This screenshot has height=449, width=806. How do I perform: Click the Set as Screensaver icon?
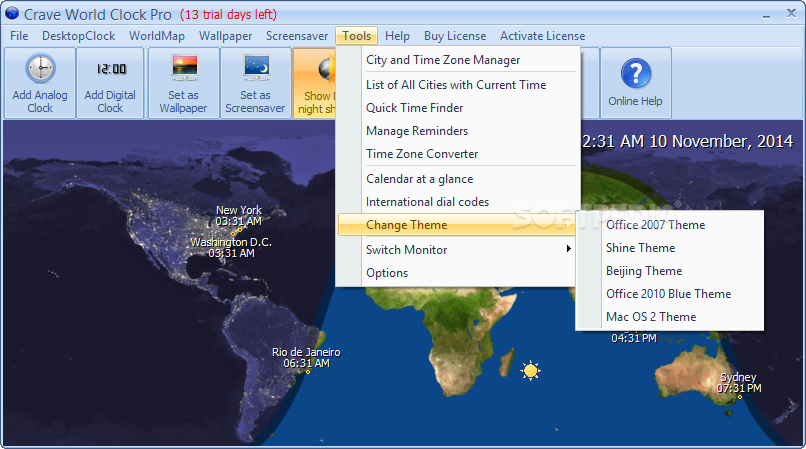[256, 68]
